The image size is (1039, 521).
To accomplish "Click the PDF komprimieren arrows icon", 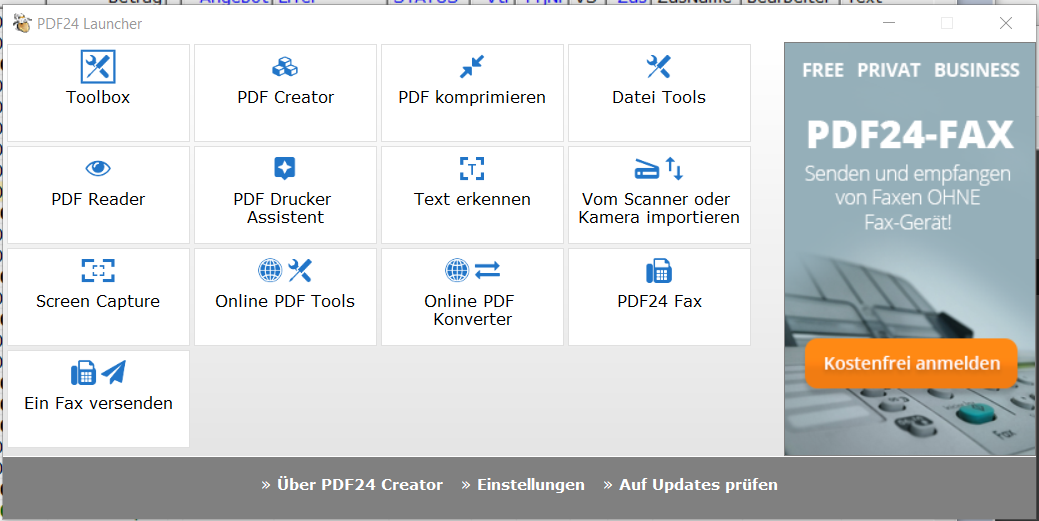I will [472, 67].
